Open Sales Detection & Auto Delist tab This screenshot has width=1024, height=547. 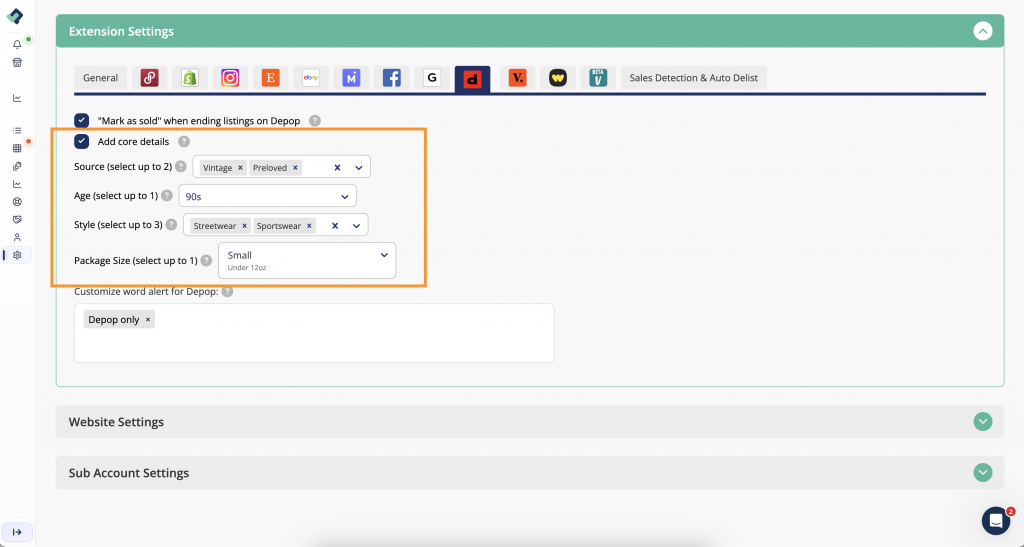693,78
